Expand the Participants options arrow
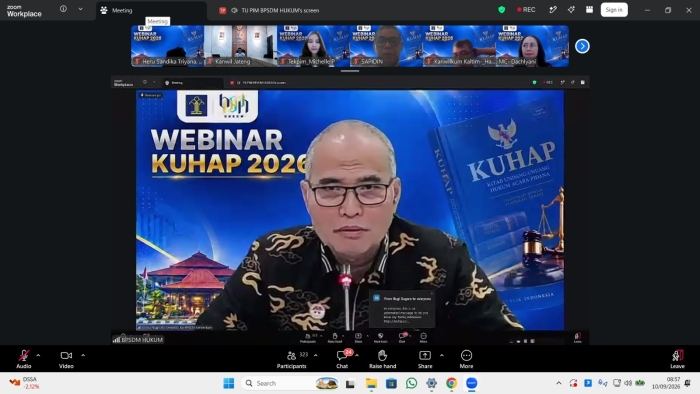The width and height of the screenshot is (700, 394). click(316, 356)
